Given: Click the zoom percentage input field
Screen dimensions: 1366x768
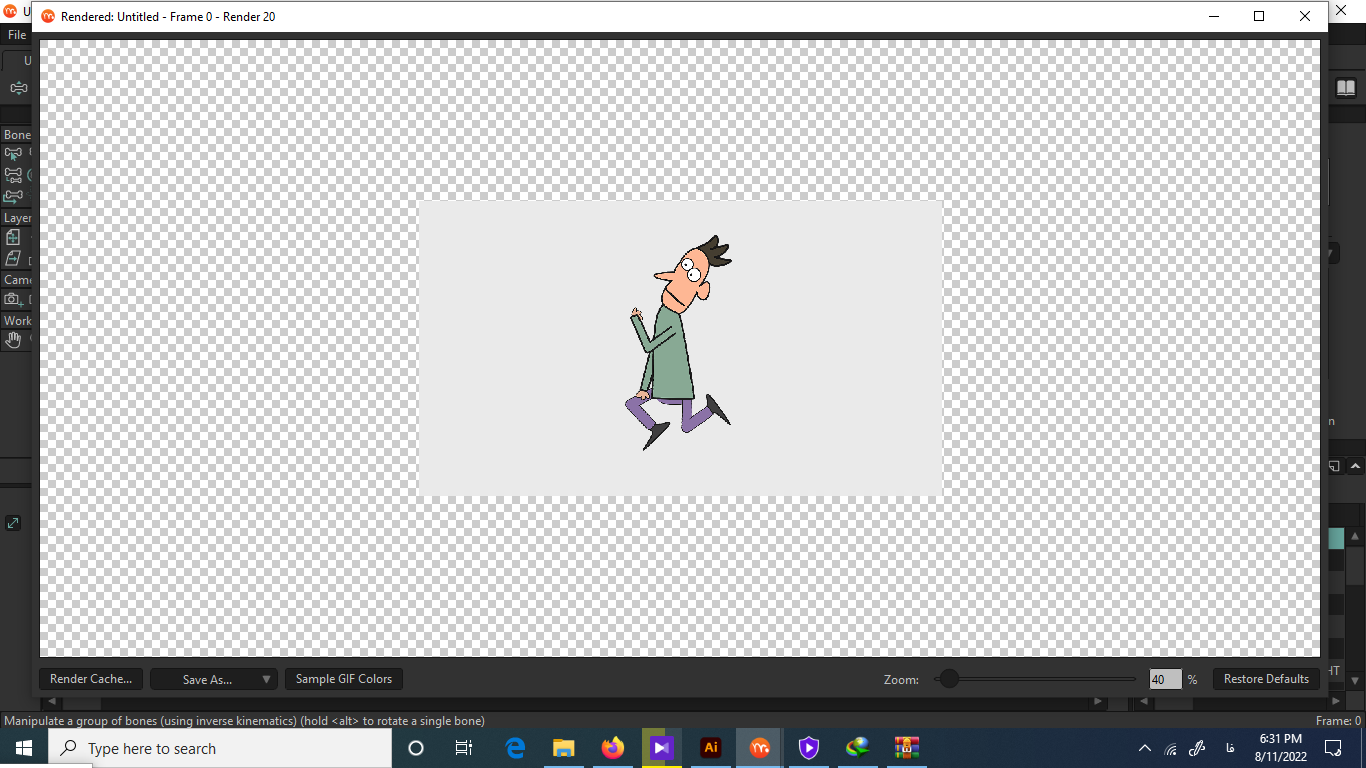Looking at the screenshot, I should click(x=1165, y=680).
